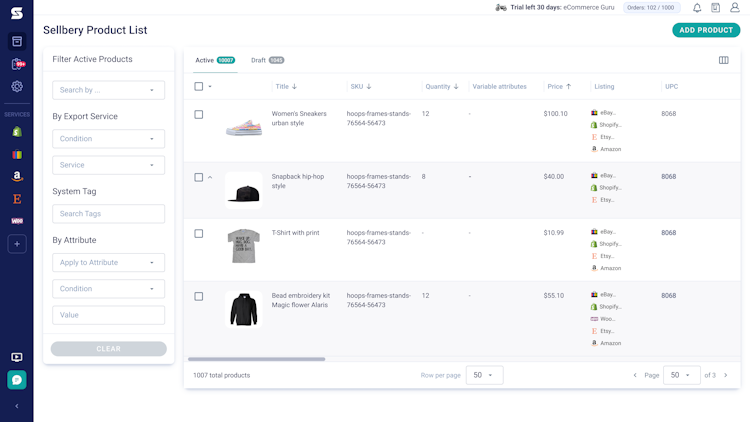The height and width of the screenshot is (422, 750).
Task: Select the Active products tab
Action: (214, 60)
